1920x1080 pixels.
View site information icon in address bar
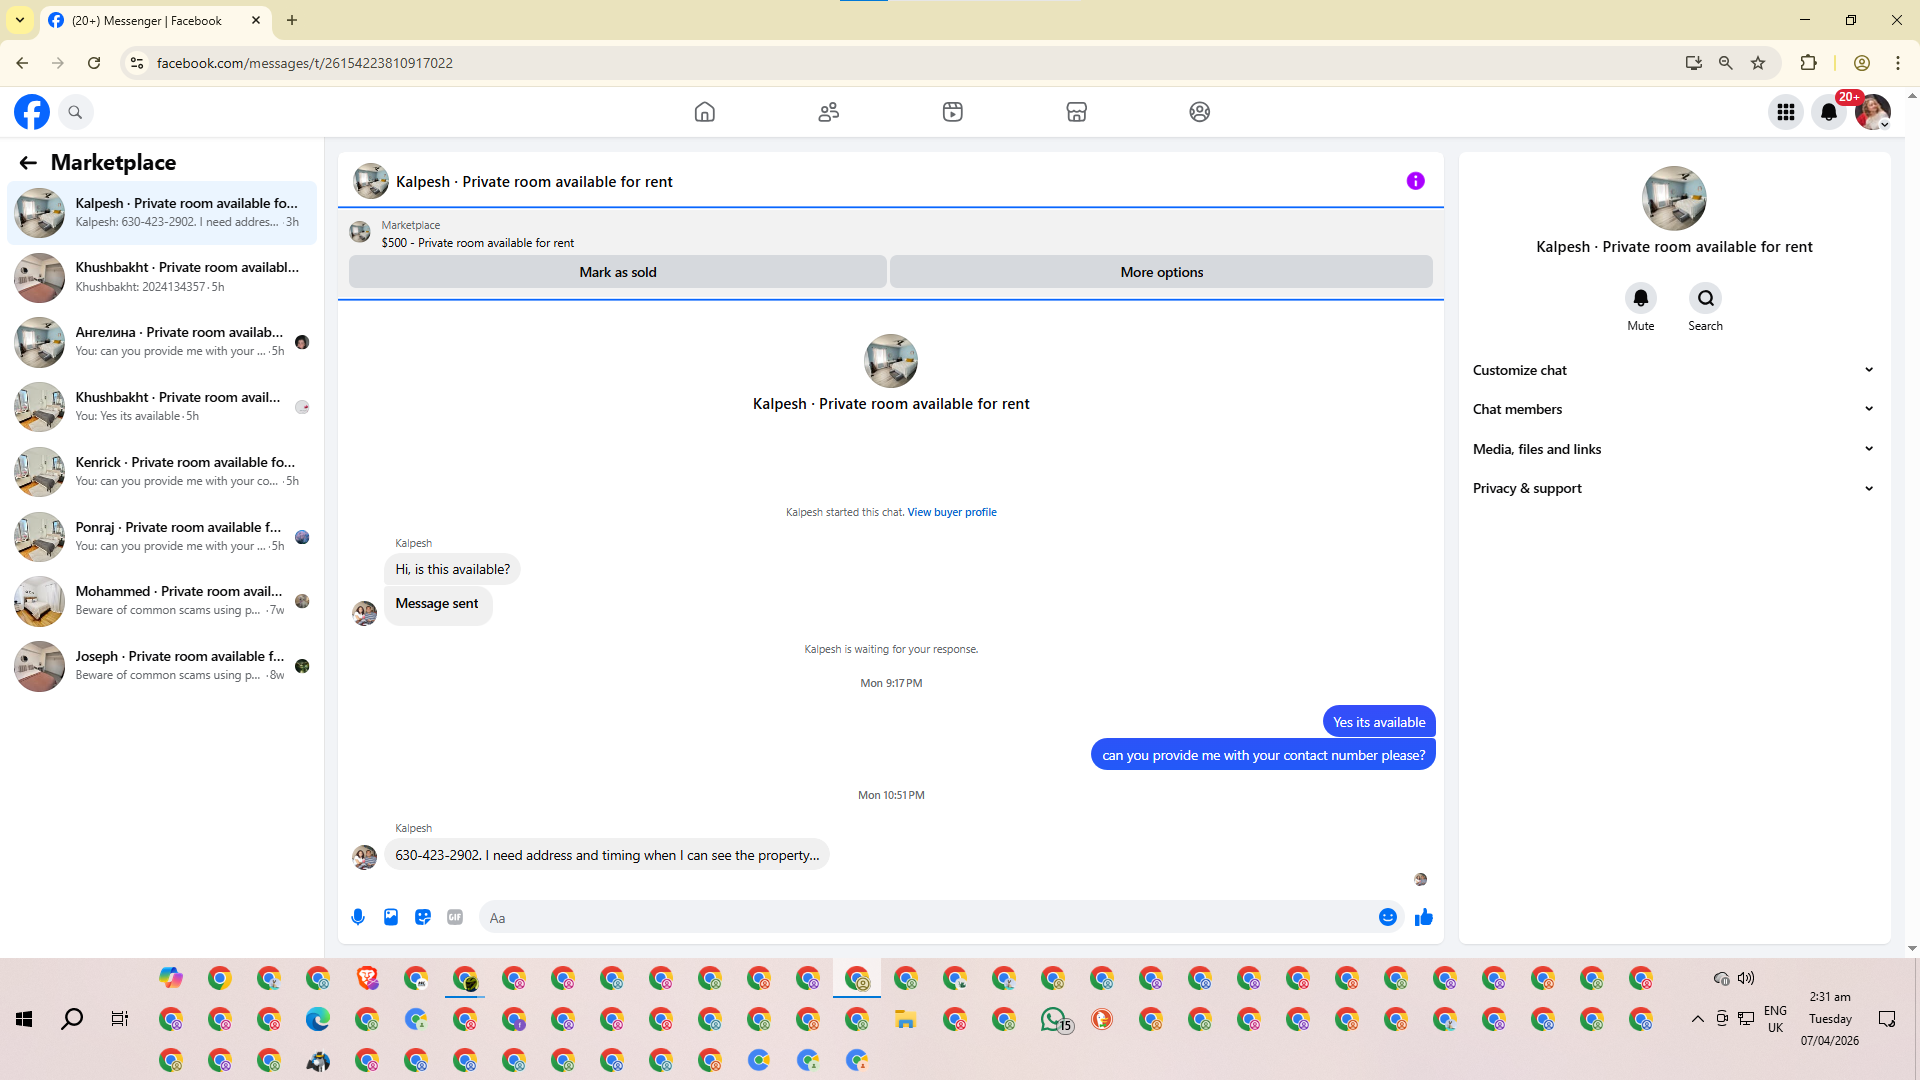pos(137,63)
